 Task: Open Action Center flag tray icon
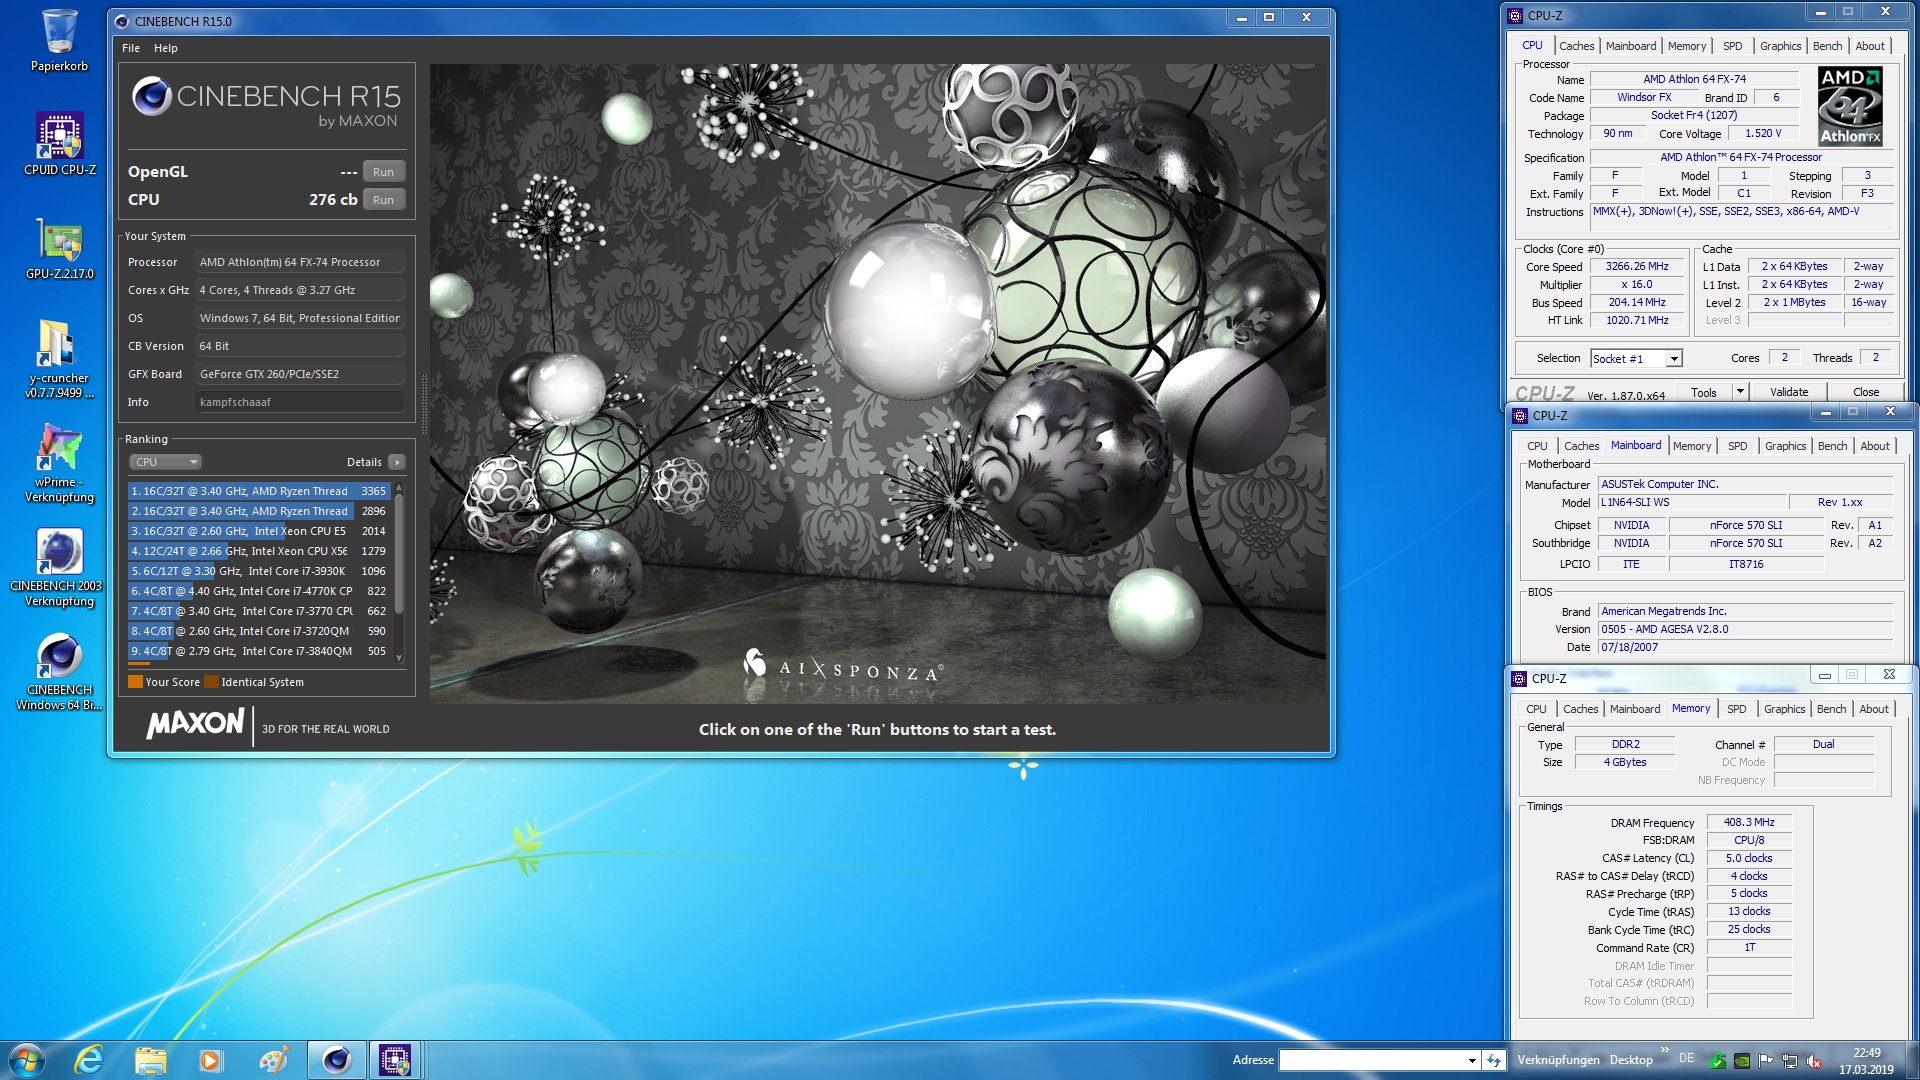click(1765, 1061)
